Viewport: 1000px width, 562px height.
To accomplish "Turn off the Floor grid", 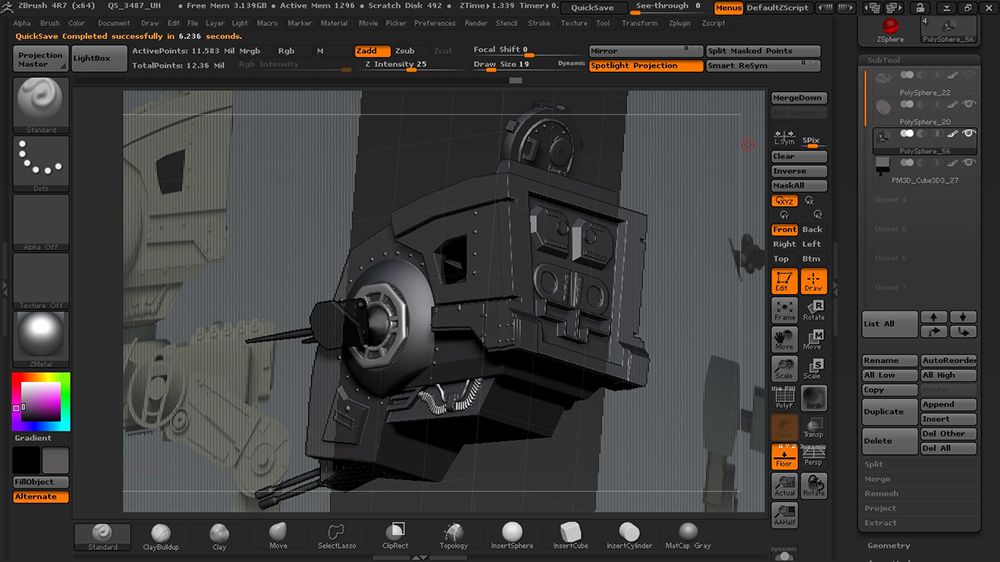I will (x=784, y=457).
